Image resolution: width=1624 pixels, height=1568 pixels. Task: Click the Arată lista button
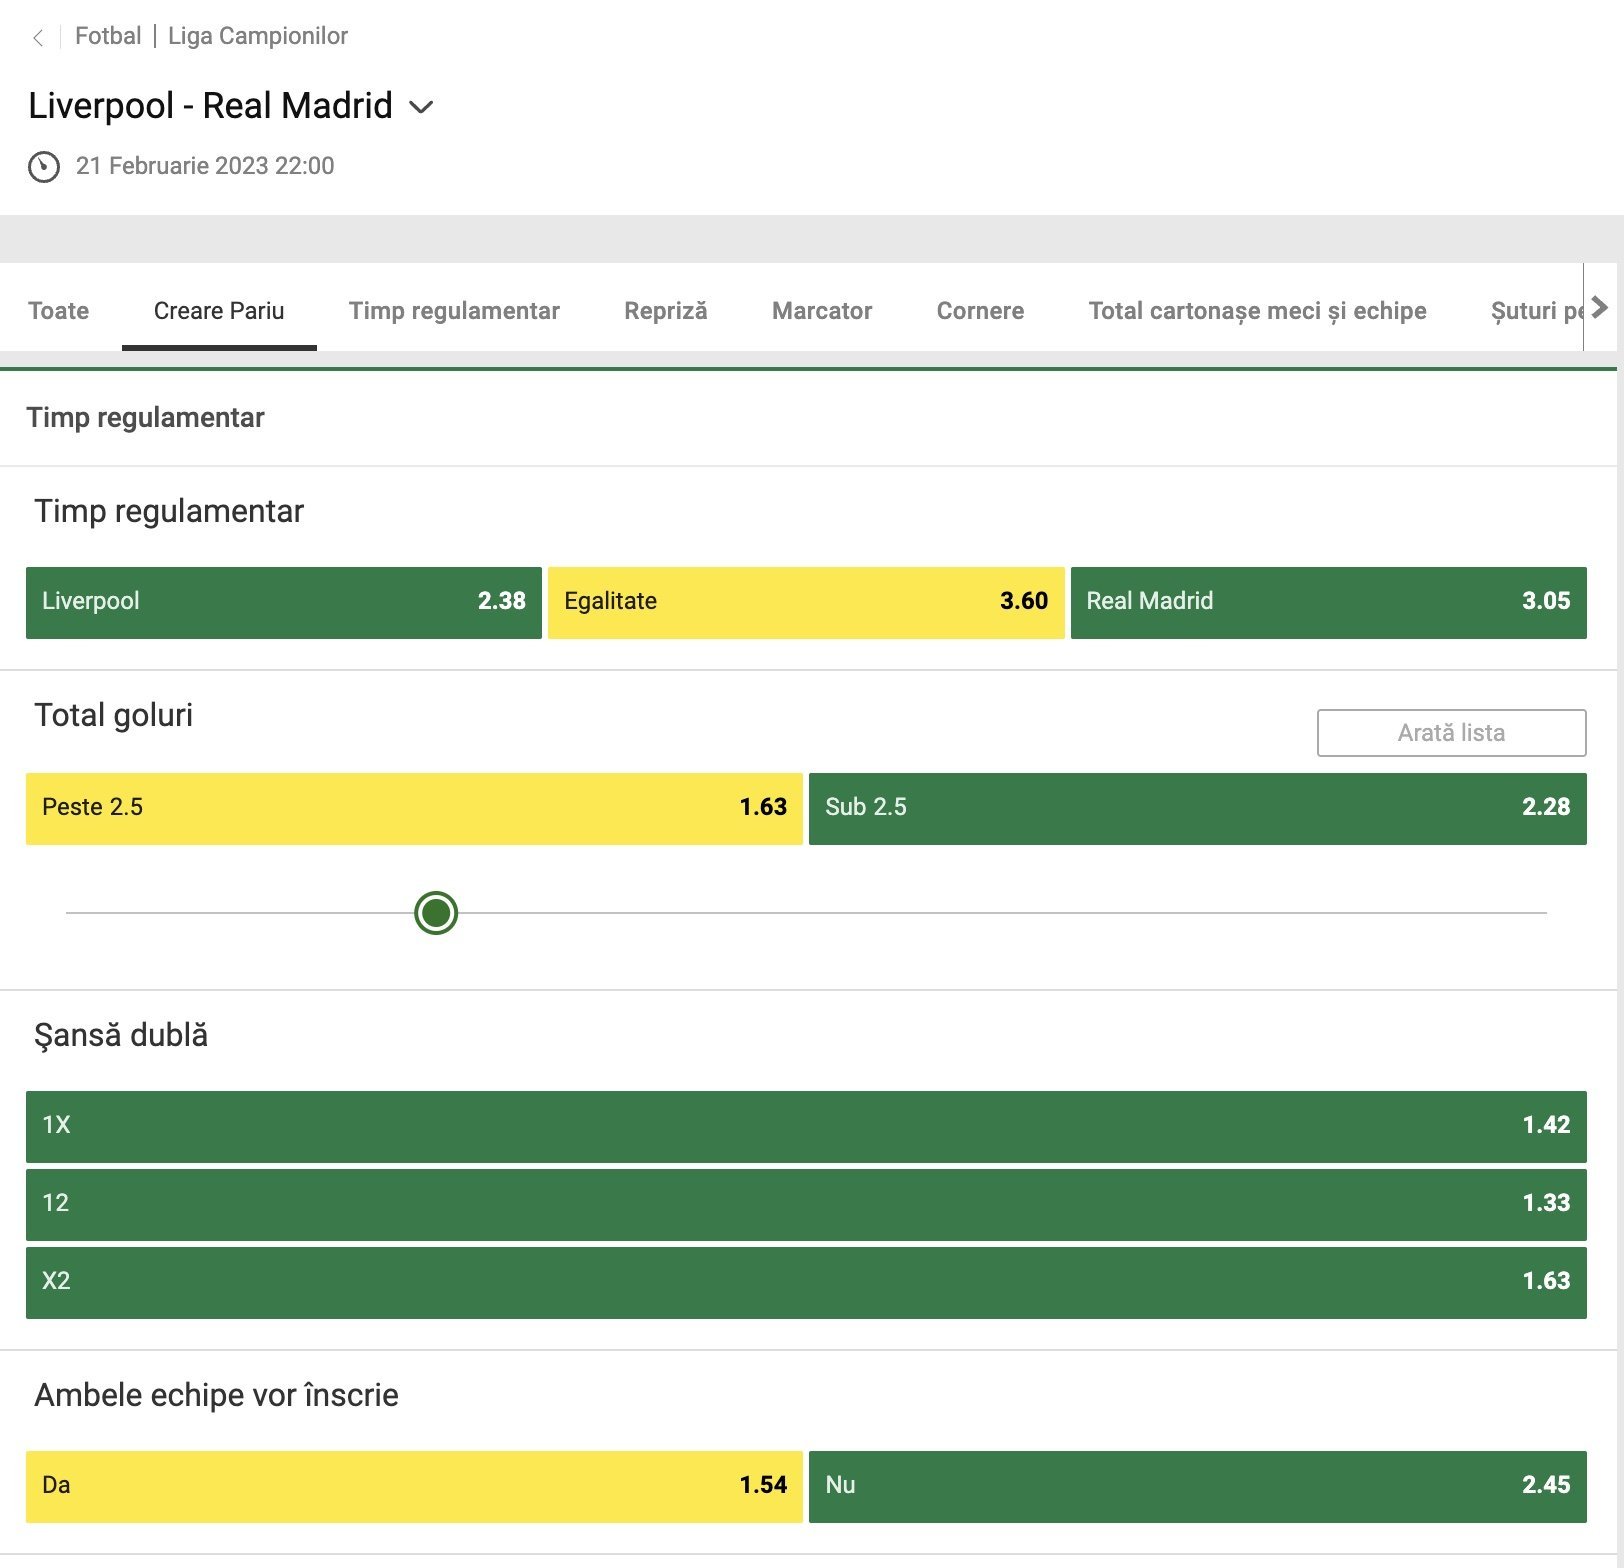point(1451,733)
